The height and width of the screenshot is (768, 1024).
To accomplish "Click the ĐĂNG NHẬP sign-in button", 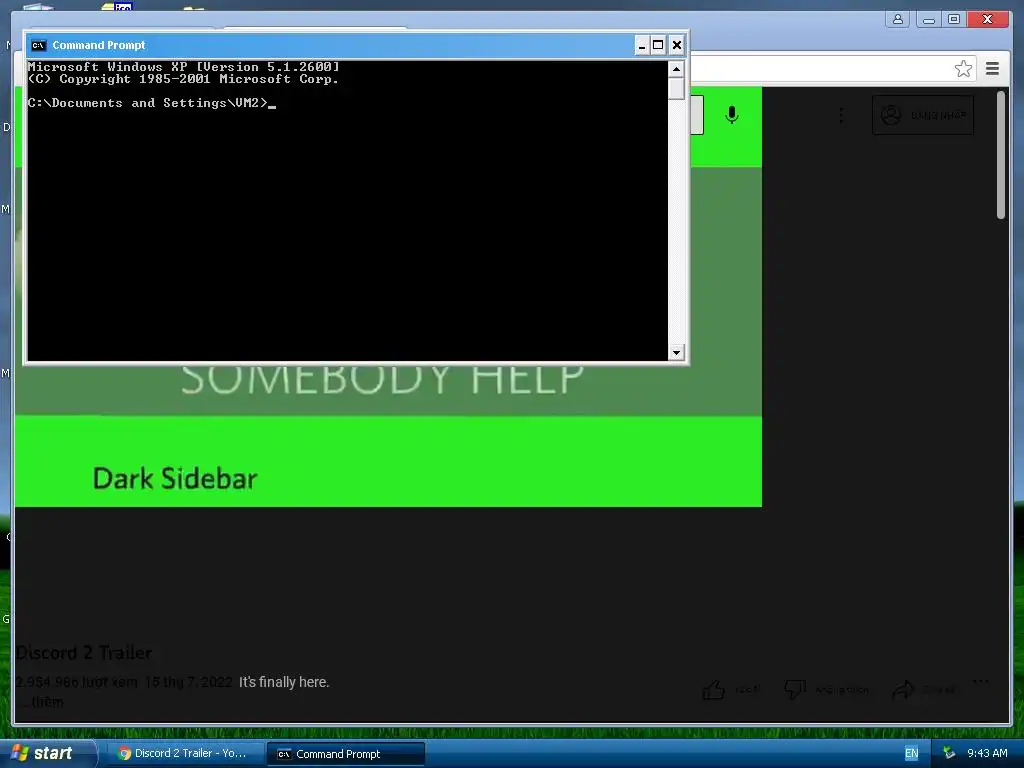I will [923, 116].
